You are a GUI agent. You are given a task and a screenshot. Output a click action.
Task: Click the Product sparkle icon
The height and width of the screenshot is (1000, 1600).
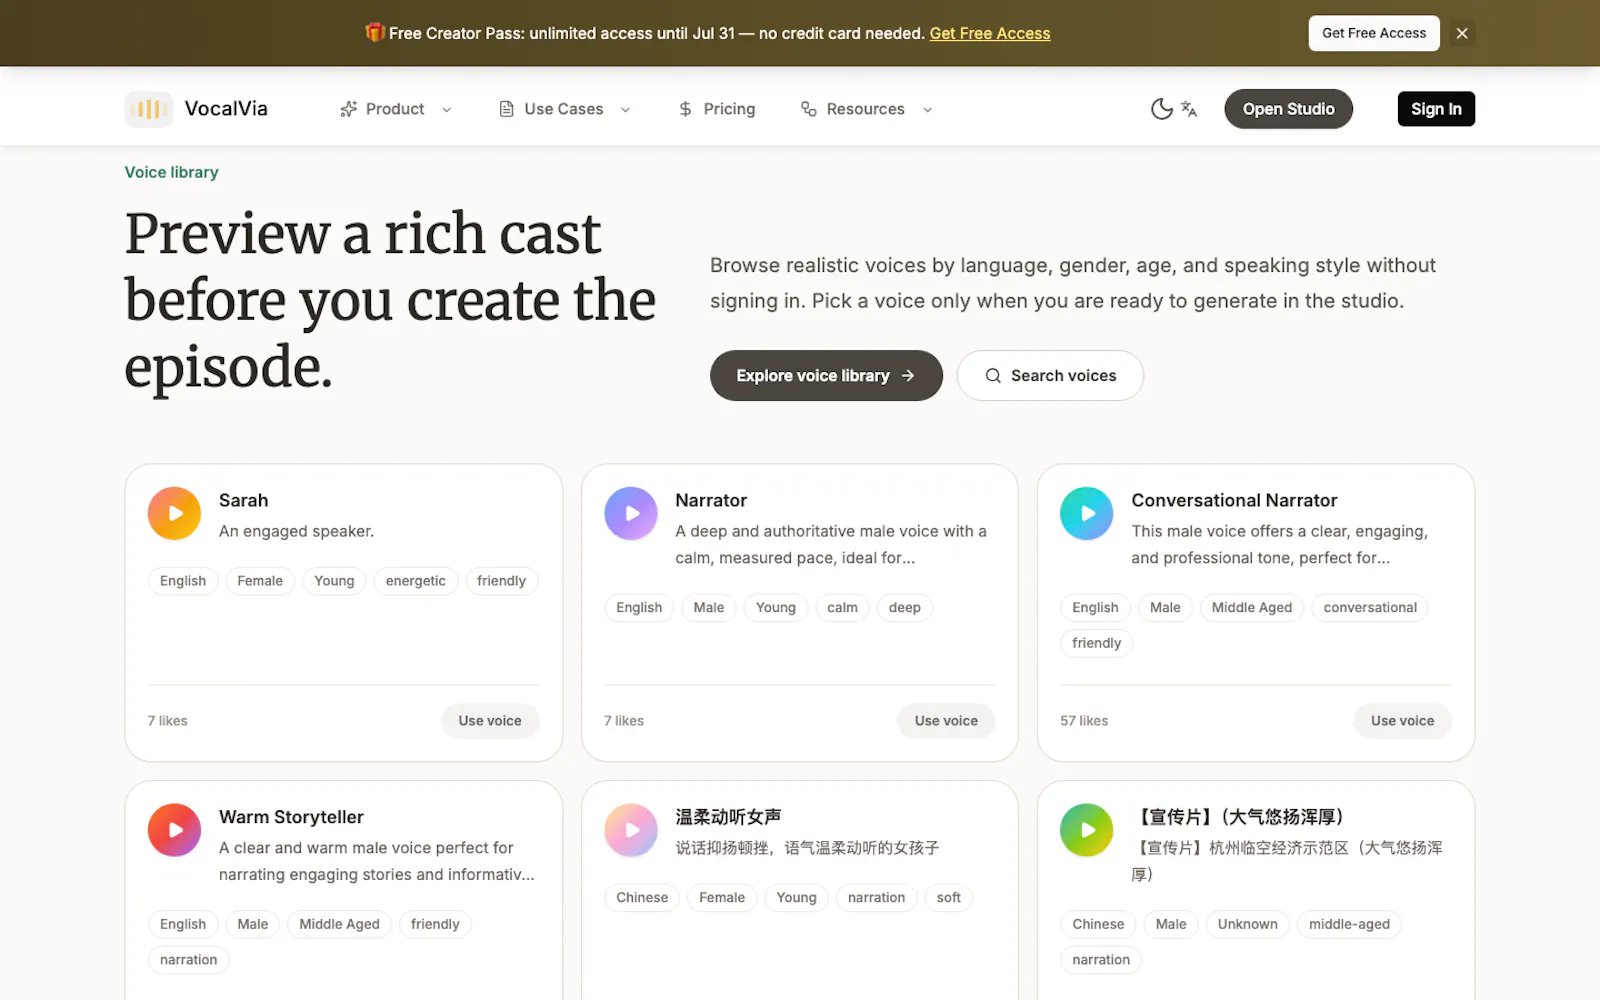click(x=348, y=109)
